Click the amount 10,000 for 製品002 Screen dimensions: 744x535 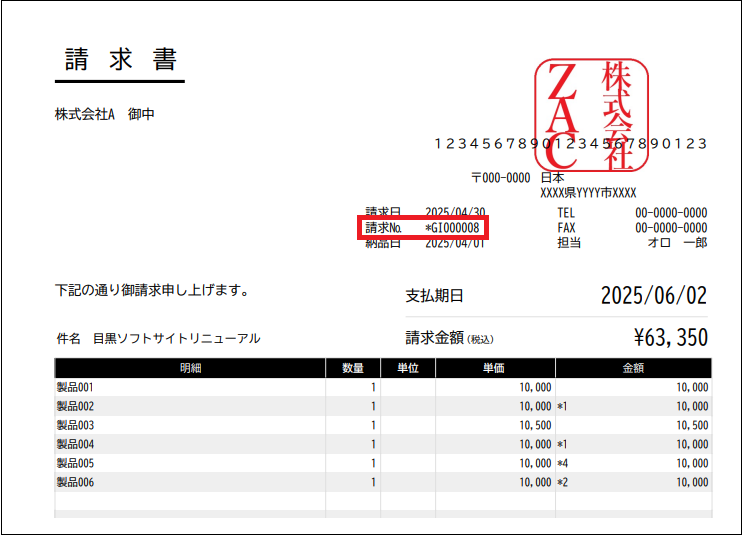tap(692, 406)
